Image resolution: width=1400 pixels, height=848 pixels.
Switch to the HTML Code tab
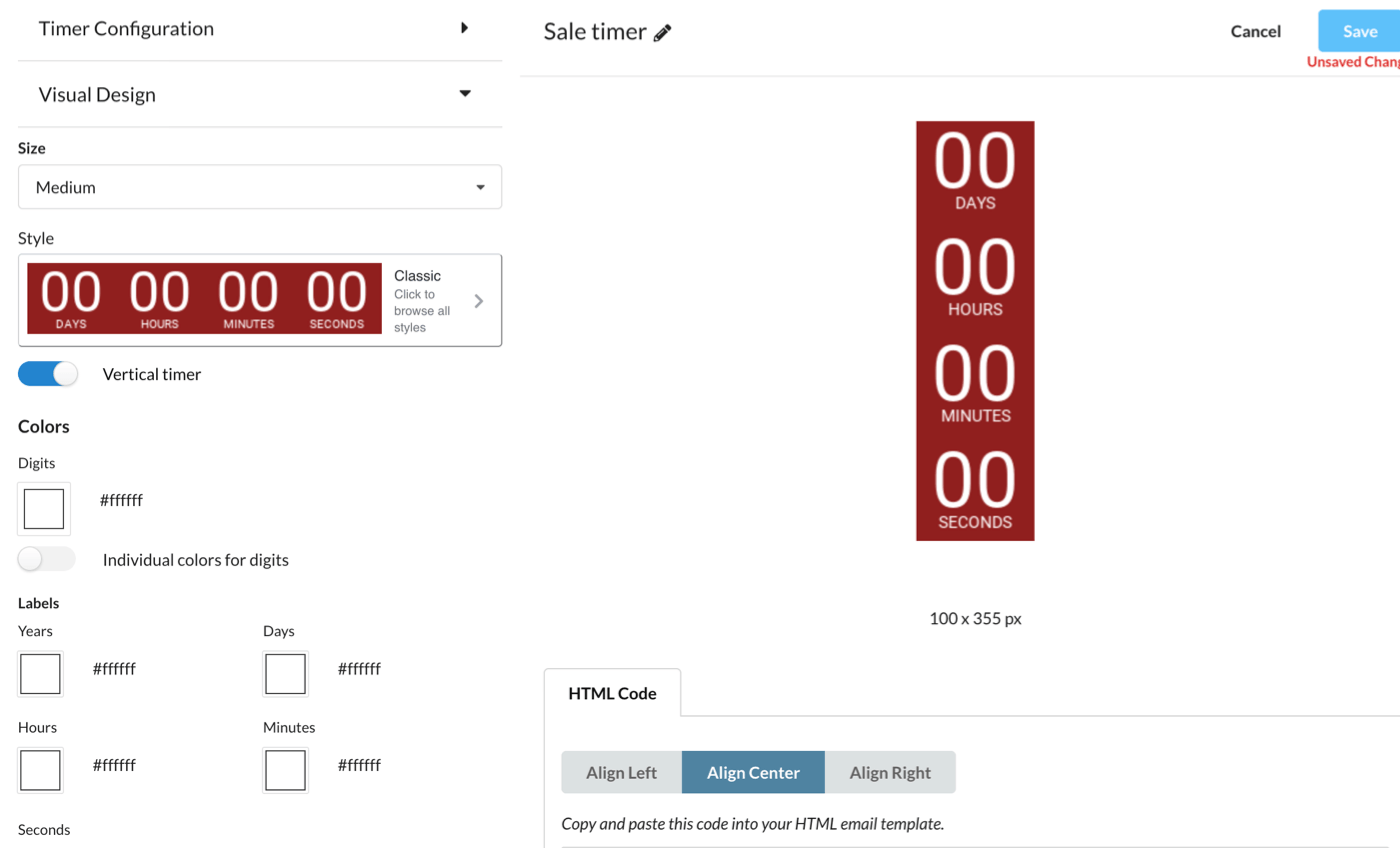[x=612, y=693]
